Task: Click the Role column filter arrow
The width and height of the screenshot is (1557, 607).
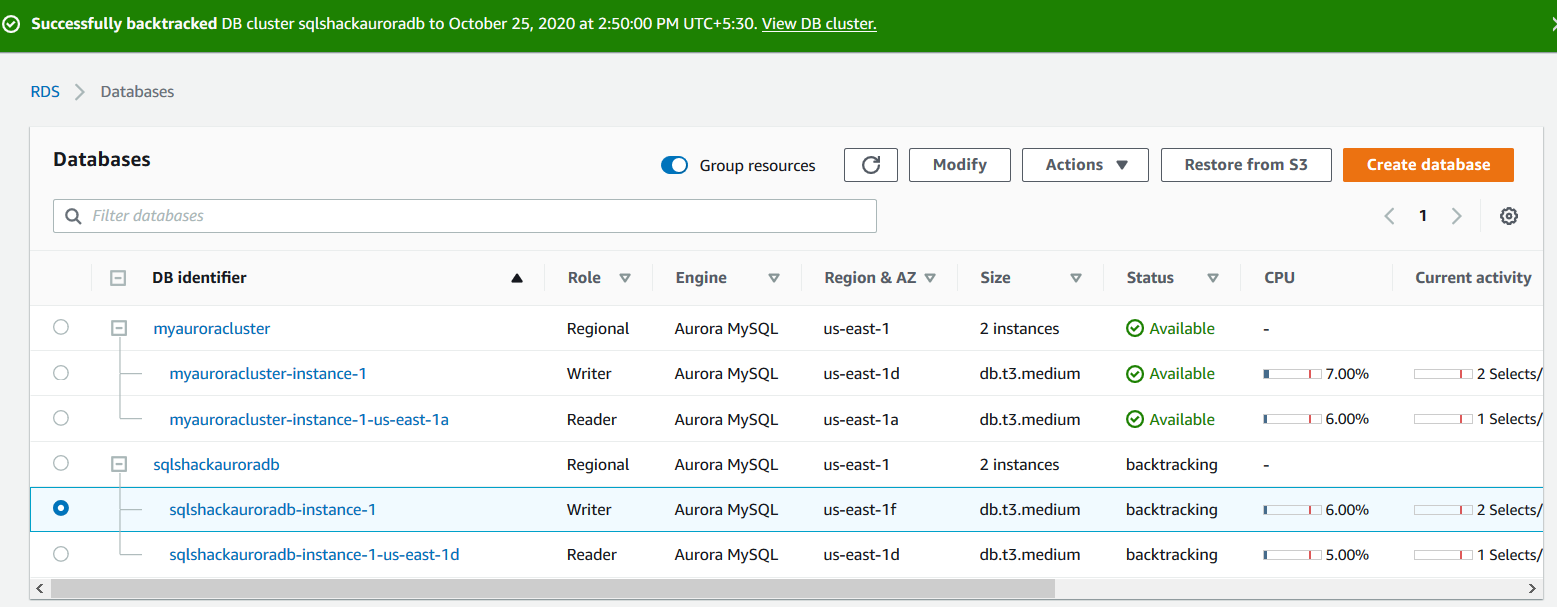Action: point(625,278)
